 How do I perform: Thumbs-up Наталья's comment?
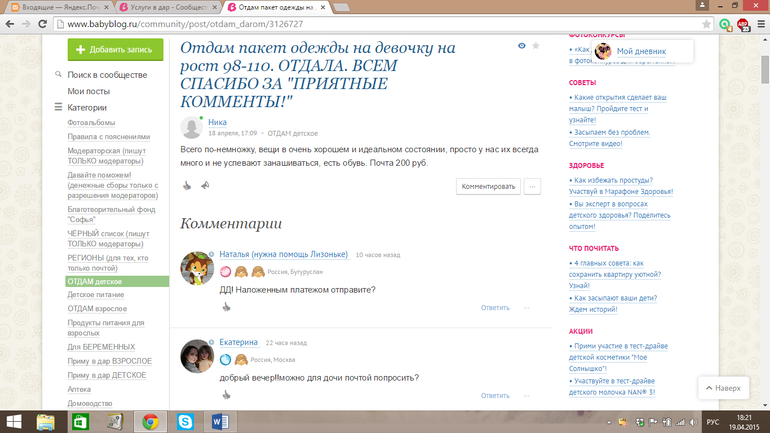click(x=226, y=307)
